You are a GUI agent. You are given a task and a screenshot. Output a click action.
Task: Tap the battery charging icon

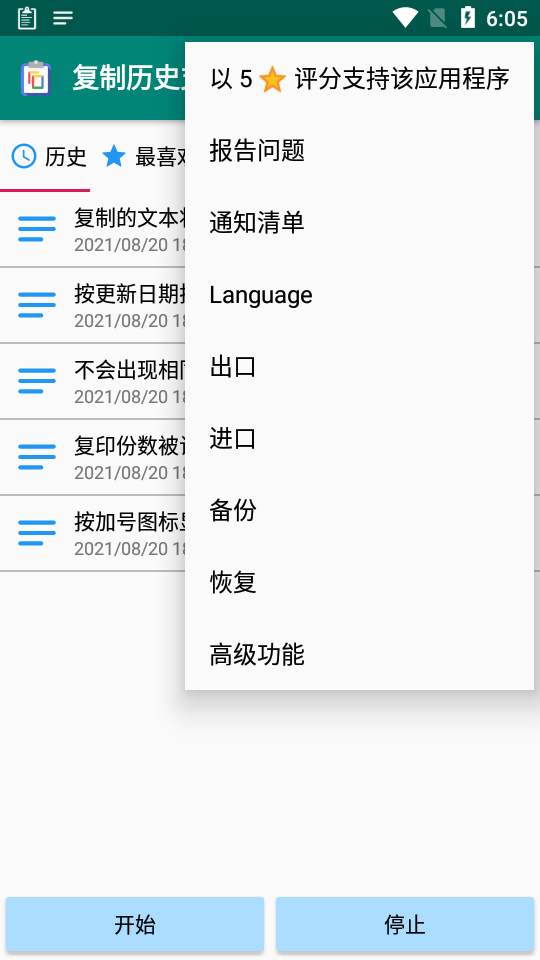pyautogui.click(x=468, y=18)
